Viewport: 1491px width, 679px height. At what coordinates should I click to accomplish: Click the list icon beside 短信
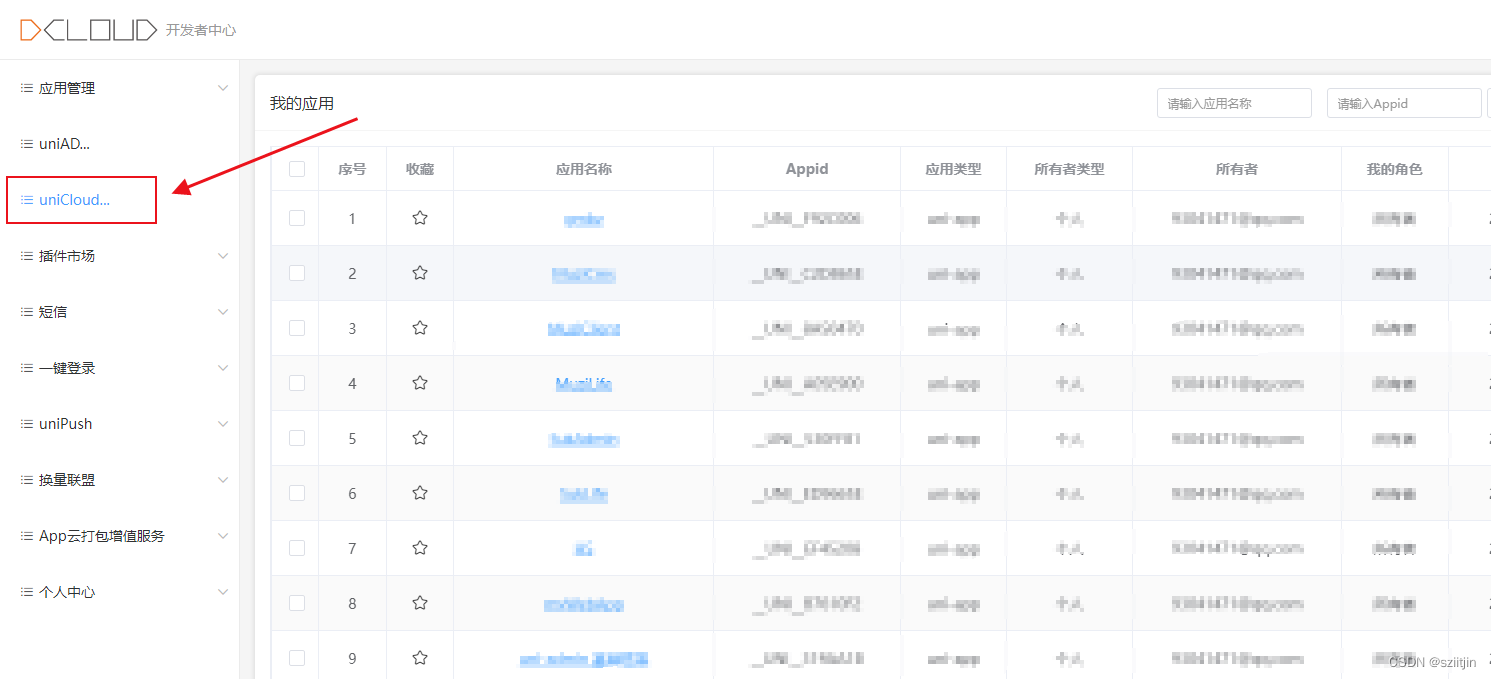click(x=27, y=312)
